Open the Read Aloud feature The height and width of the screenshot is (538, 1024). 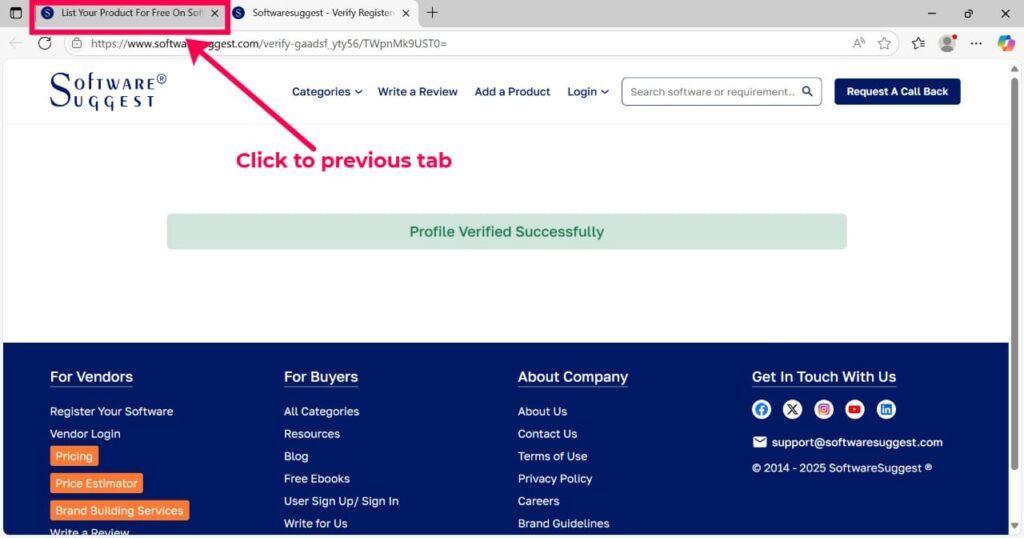(x=859, y=44)
